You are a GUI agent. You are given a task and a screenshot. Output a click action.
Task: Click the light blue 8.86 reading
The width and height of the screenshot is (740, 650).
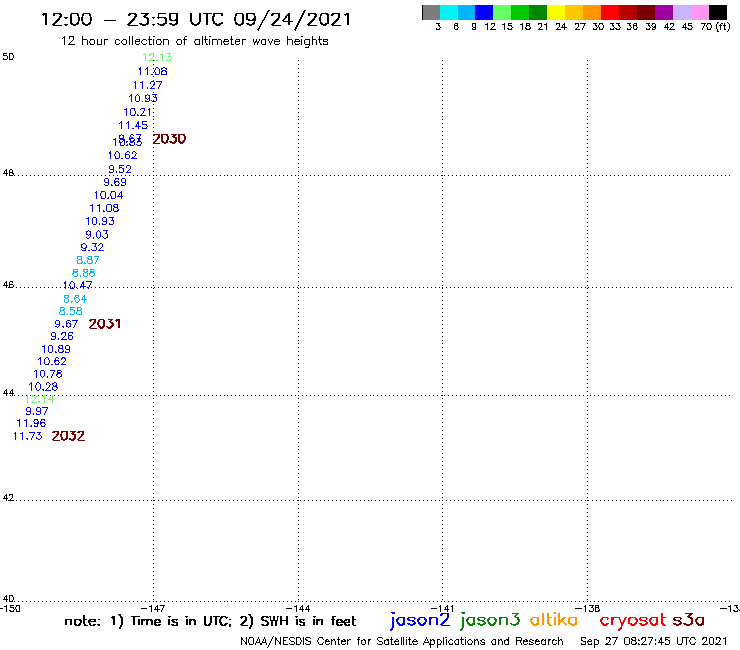click(x=84, y=272)
